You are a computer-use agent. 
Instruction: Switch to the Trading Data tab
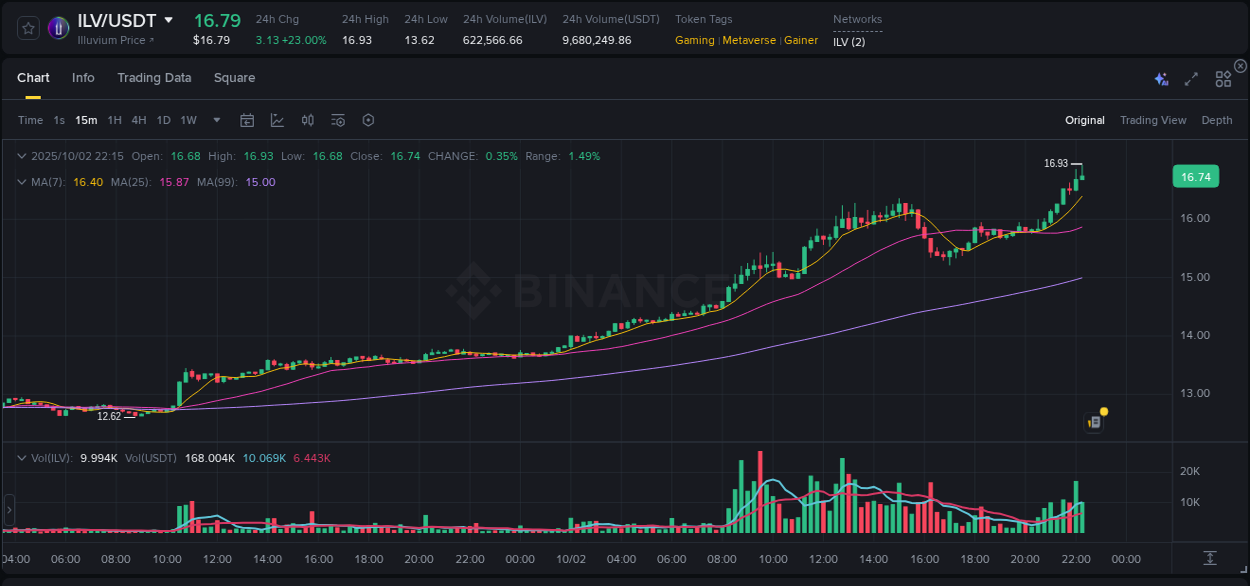click(x=154, y=77)
